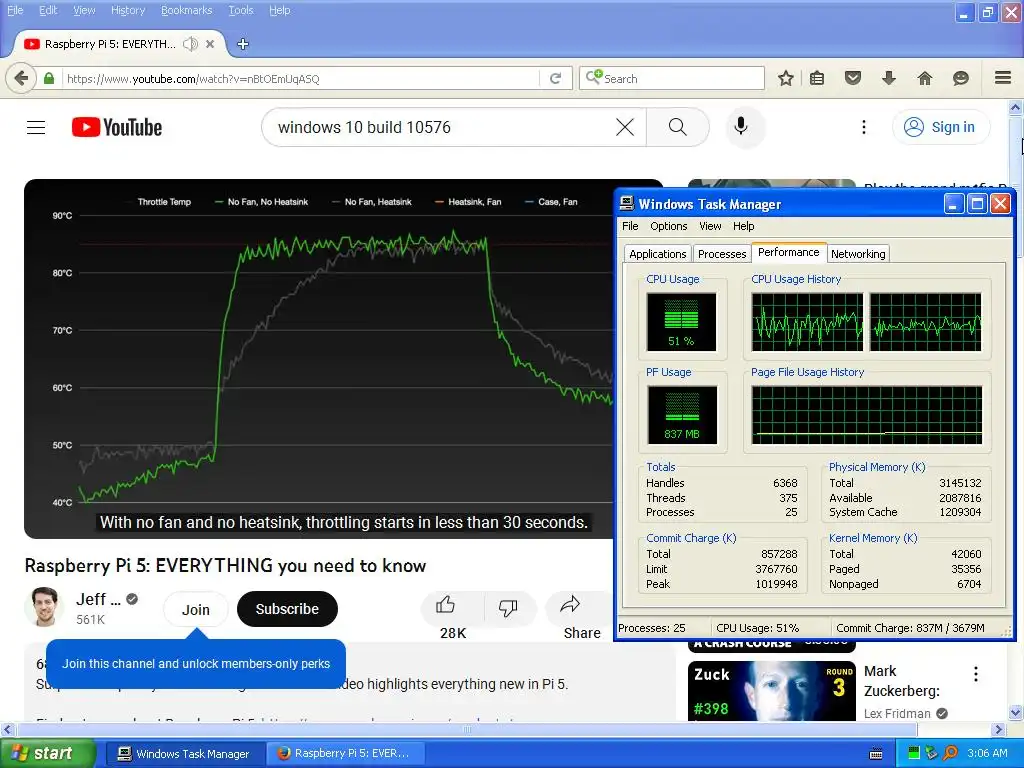Reload the page using the refresh icon
Viewport: 1024px width, 768px height.
[x=556, y=78]
